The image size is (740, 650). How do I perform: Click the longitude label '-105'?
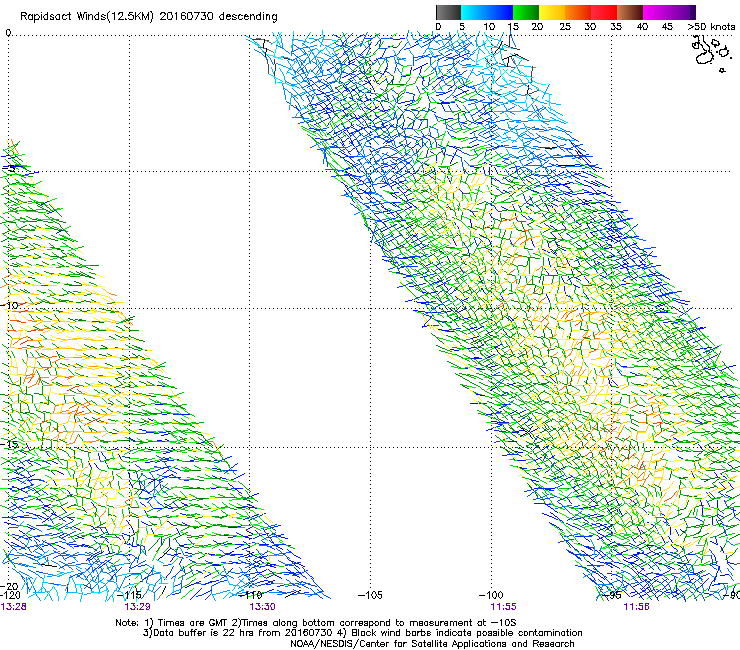[x=370, y=595]
